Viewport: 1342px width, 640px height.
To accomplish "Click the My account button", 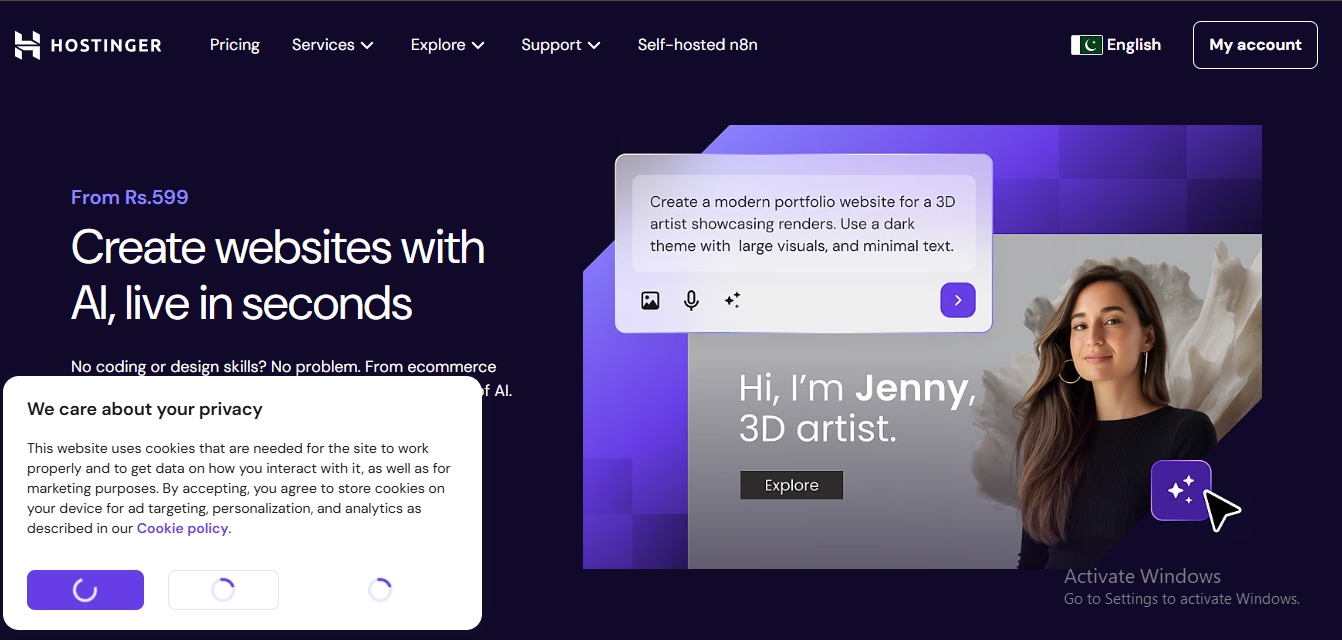I will (1255, 45).
